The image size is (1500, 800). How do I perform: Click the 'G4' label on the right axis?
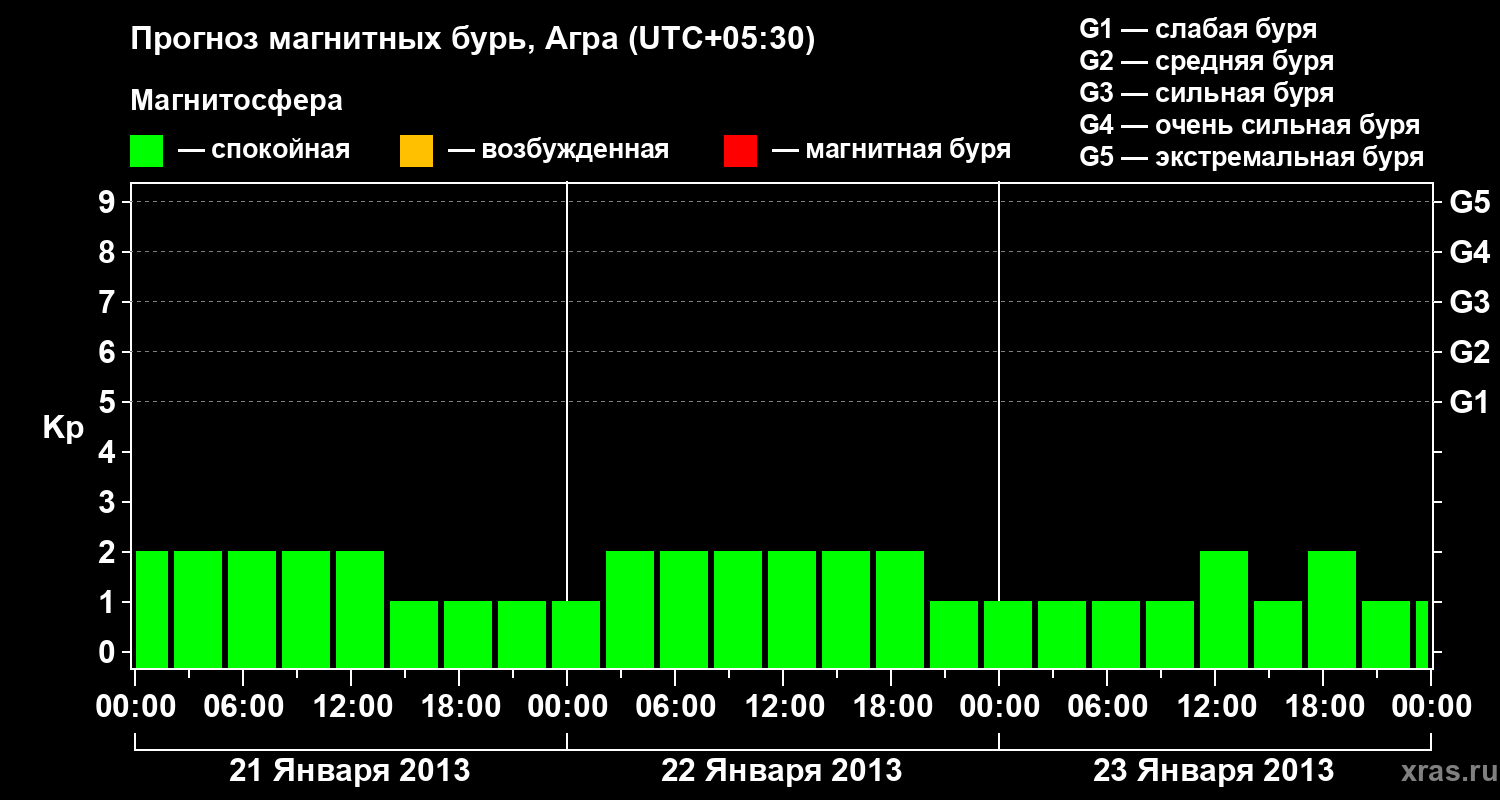pos(1469,252)
